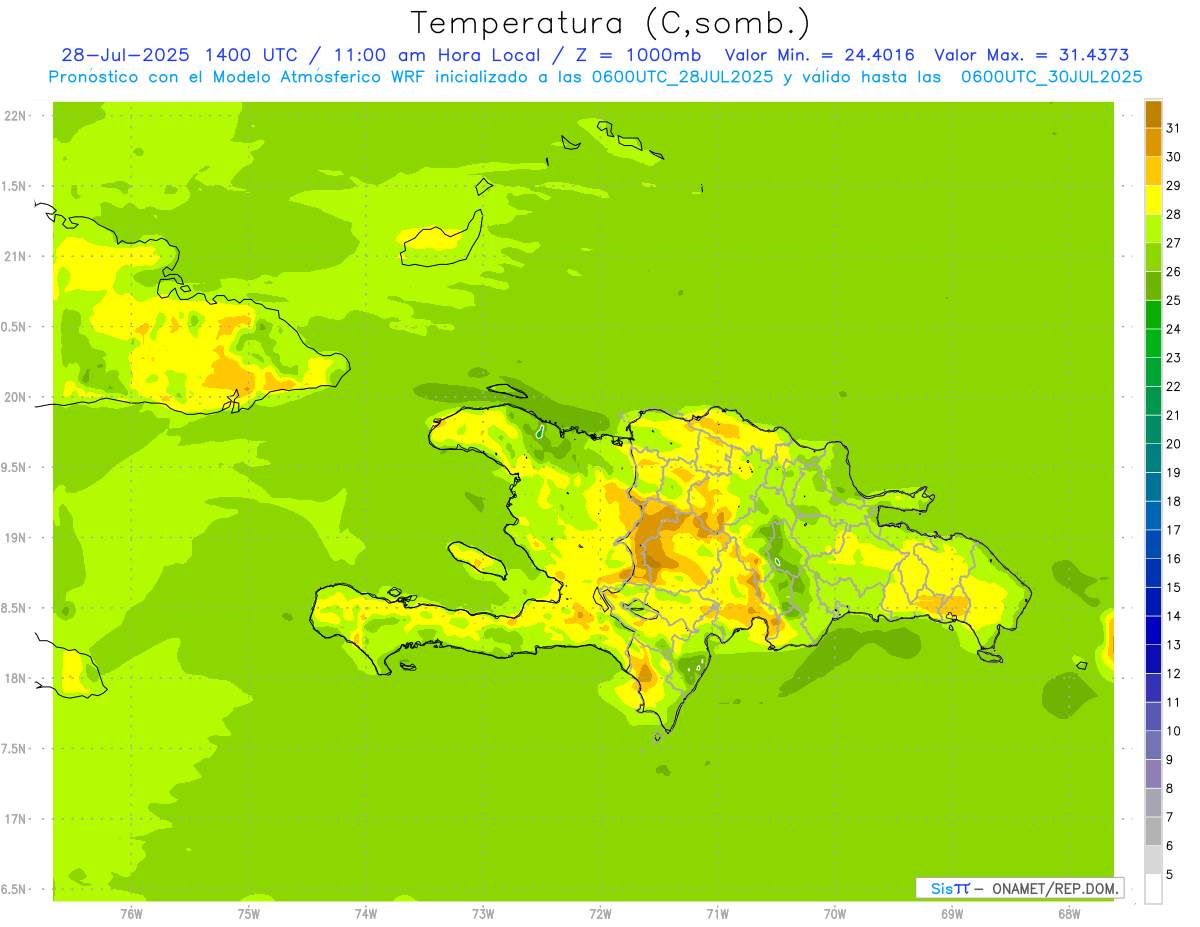Image resolution: width=1200 pixels, height=927 pixels.
Task: Click the '18N' latitude label
Action: (15, 678)
